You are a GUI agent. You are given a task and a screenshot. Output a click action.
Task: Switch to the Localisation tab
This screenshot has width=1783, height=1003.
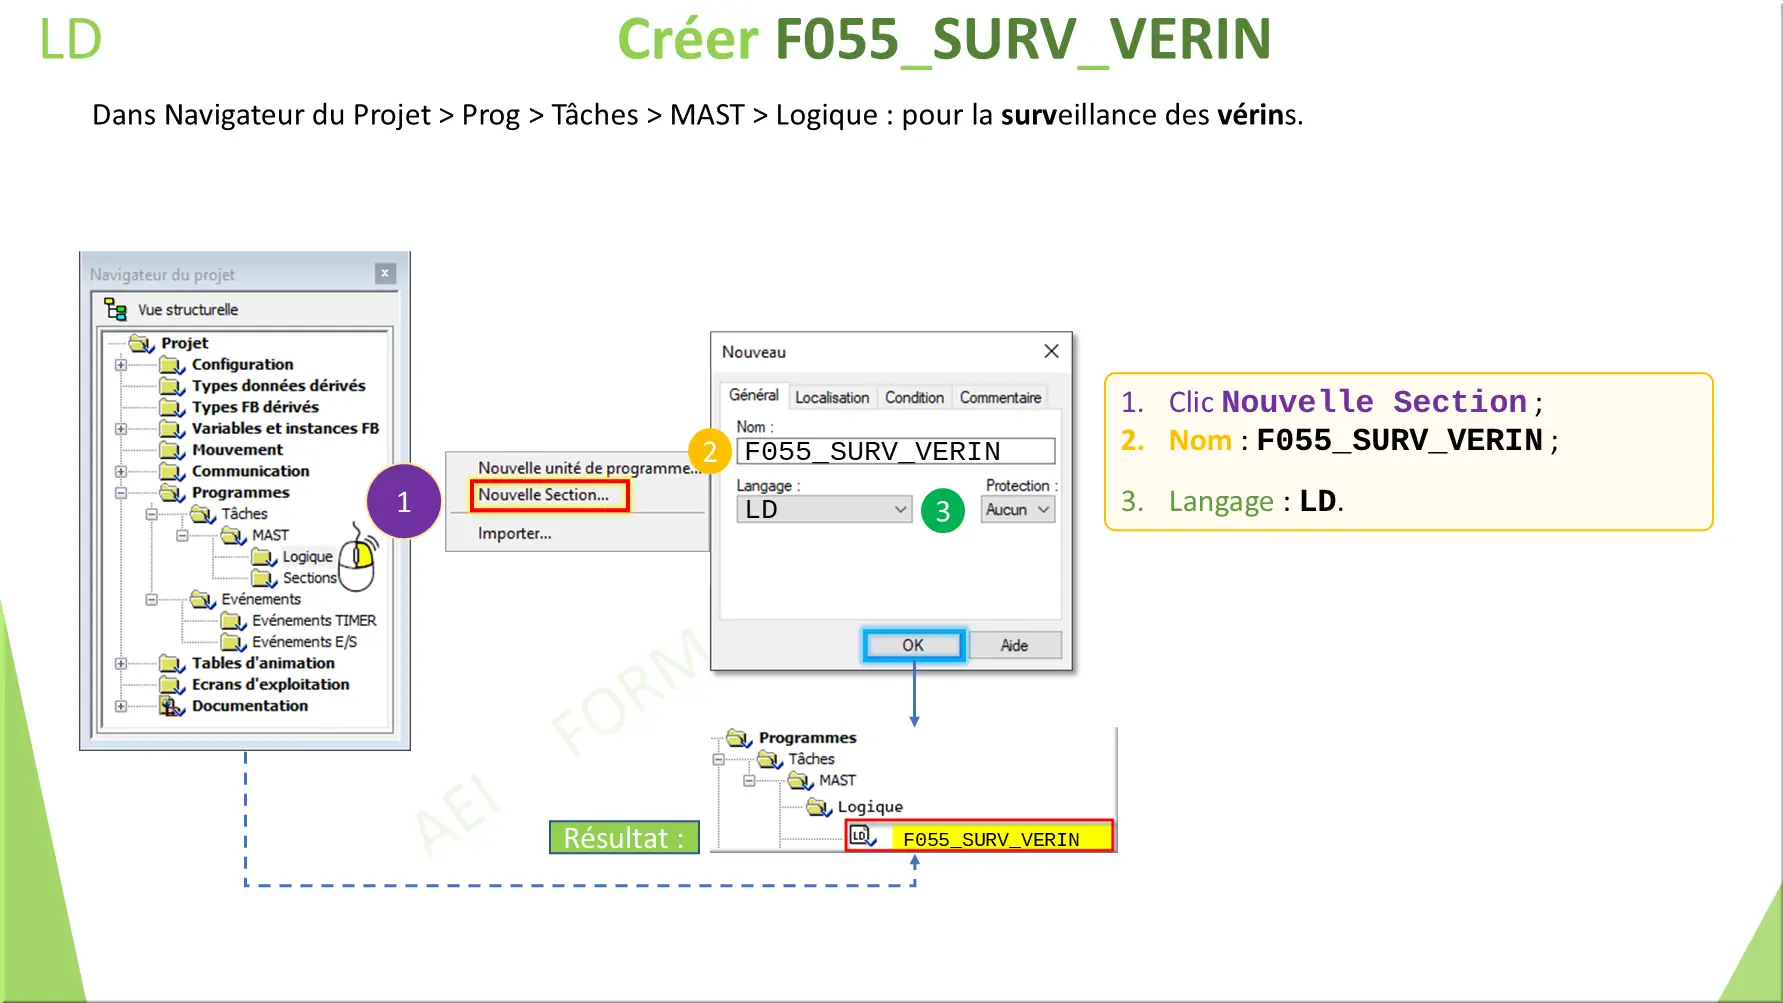832,397
